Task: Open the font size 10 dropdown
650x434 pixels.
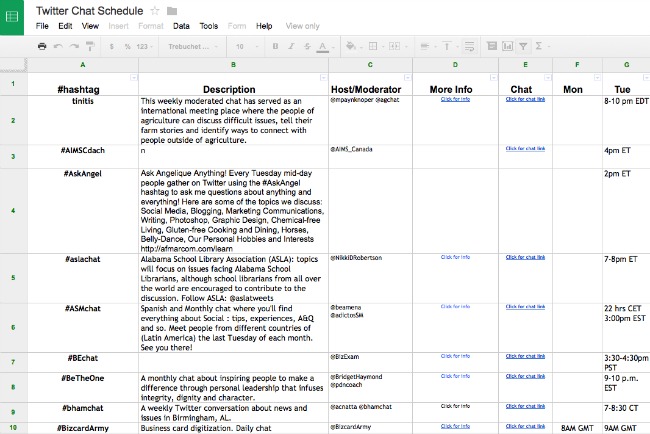Action: pyautogui.click(x=247, y=46)
